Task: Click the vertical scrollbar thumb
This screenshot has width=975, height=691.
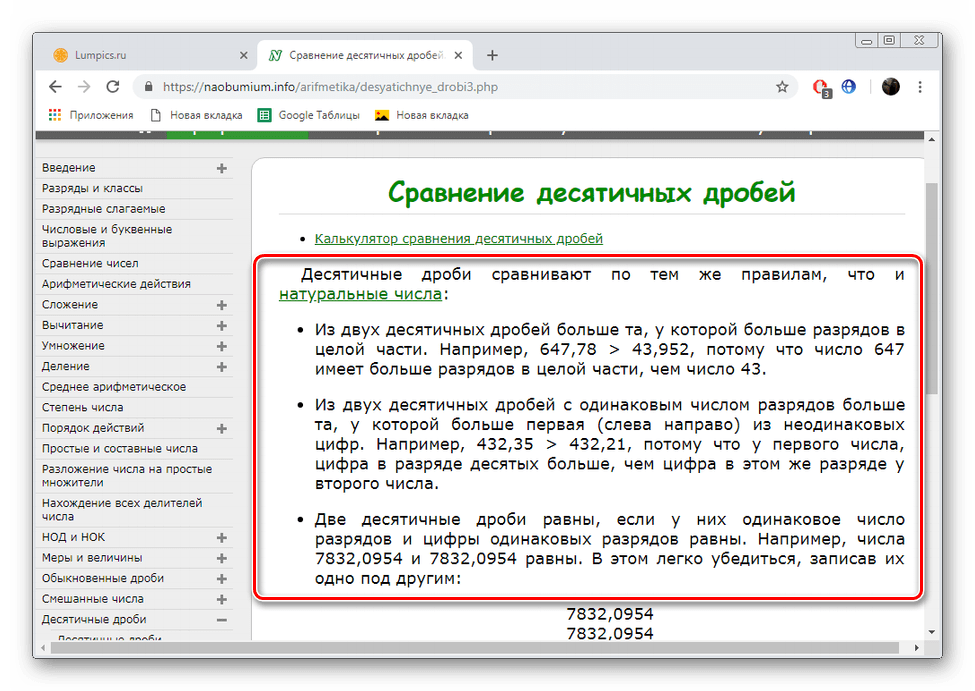Action: click(x=931, y=288)
